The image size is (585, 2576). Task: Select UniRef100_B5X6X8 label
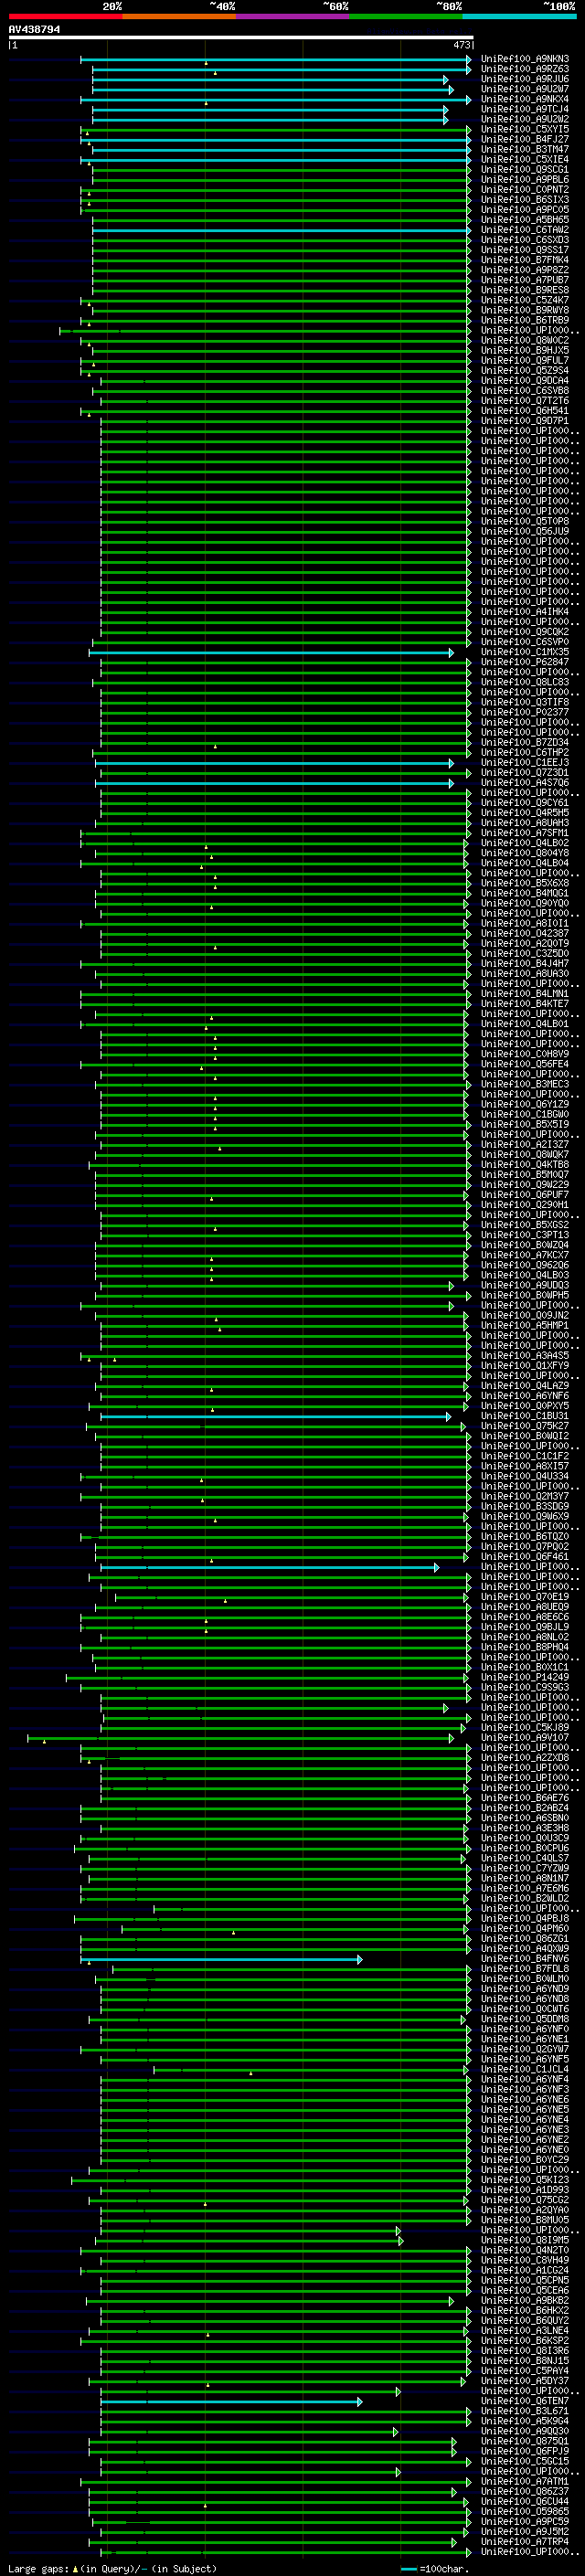pyautogui.click(x=525, y=883)
